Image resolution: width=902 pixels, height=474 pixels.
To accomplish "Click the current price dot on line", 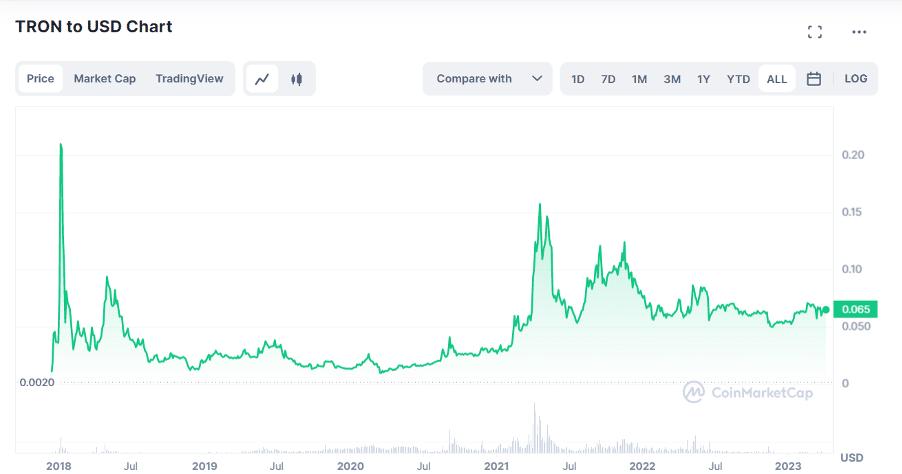I will [x=826, y=310].
